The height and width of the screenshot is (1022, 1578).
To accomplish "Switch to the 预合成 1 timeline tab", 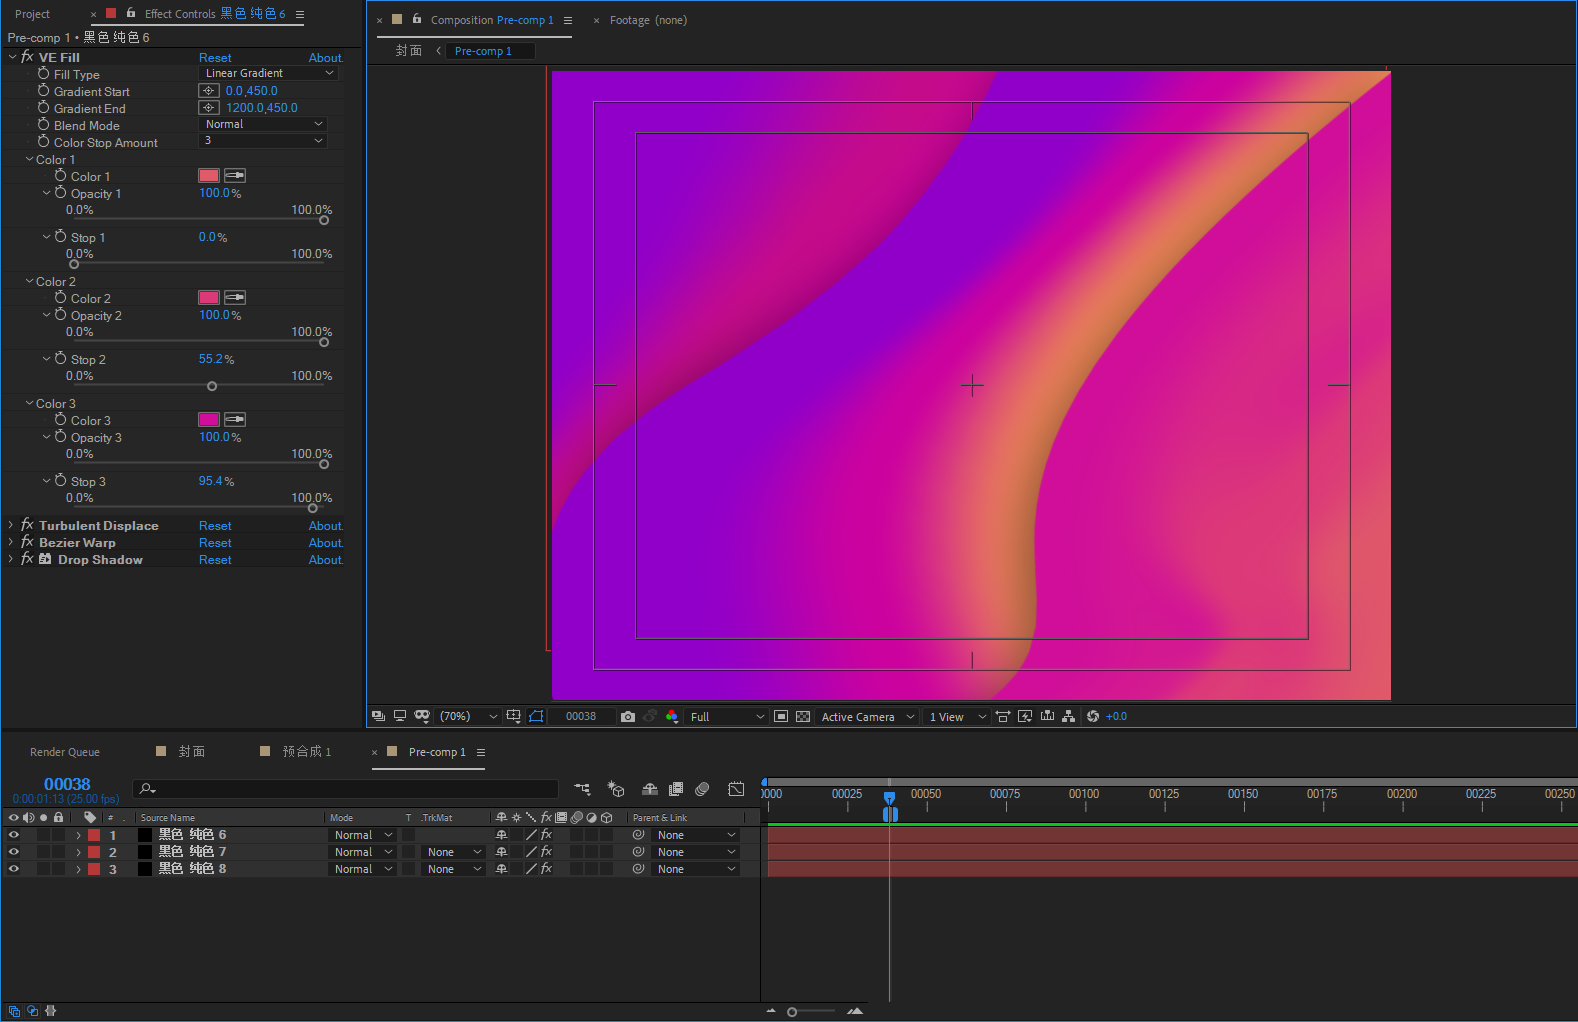I will 306,752.
